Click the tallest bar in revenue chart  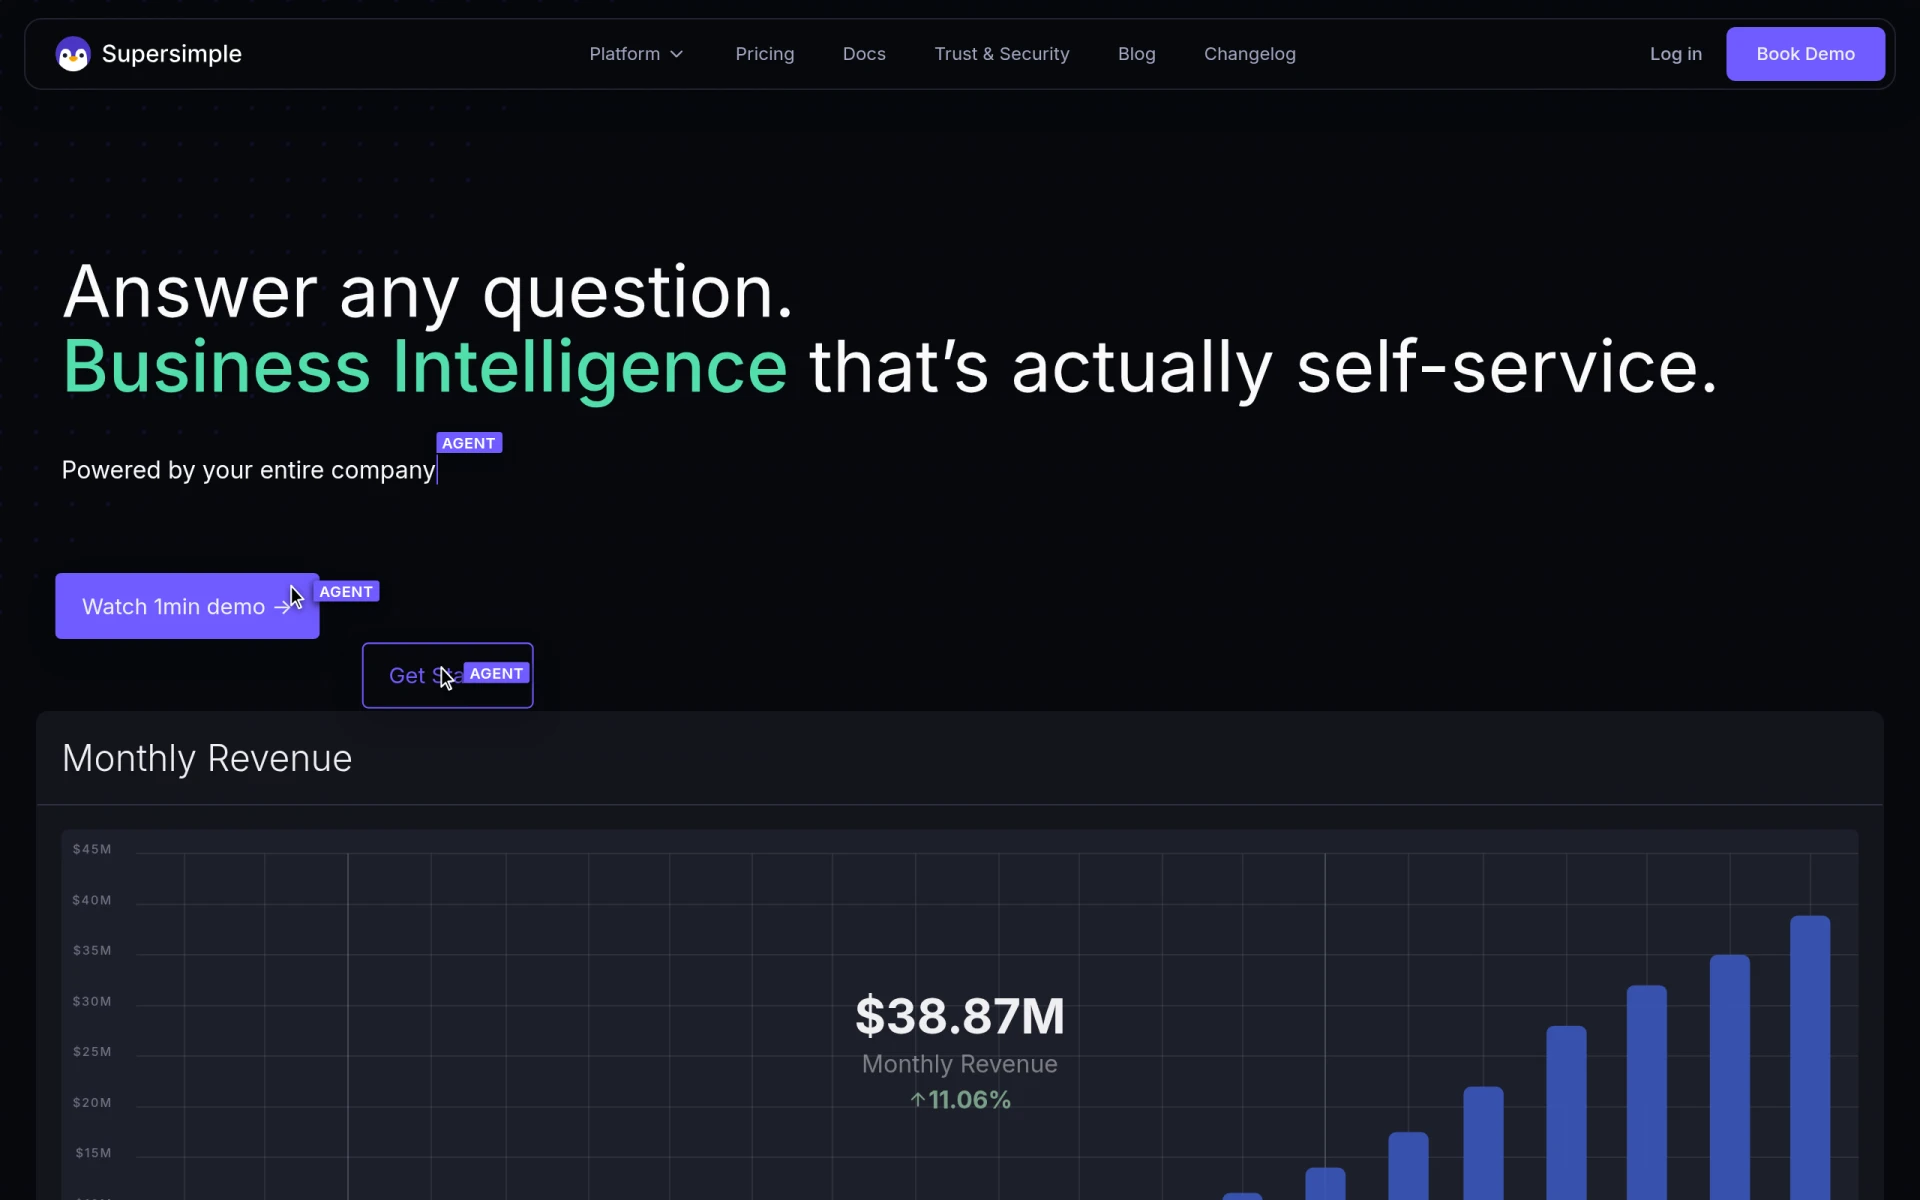click(1810, 1057)
